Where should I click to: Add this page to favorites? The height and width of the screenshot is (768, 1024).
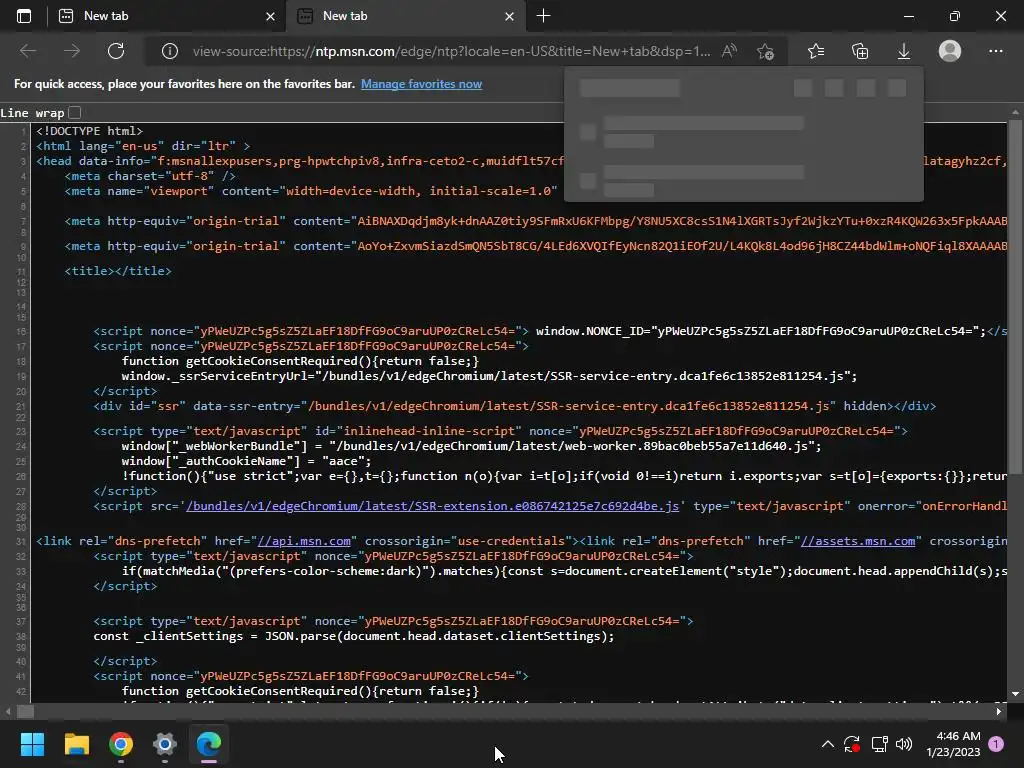click(x=765, y=51)
